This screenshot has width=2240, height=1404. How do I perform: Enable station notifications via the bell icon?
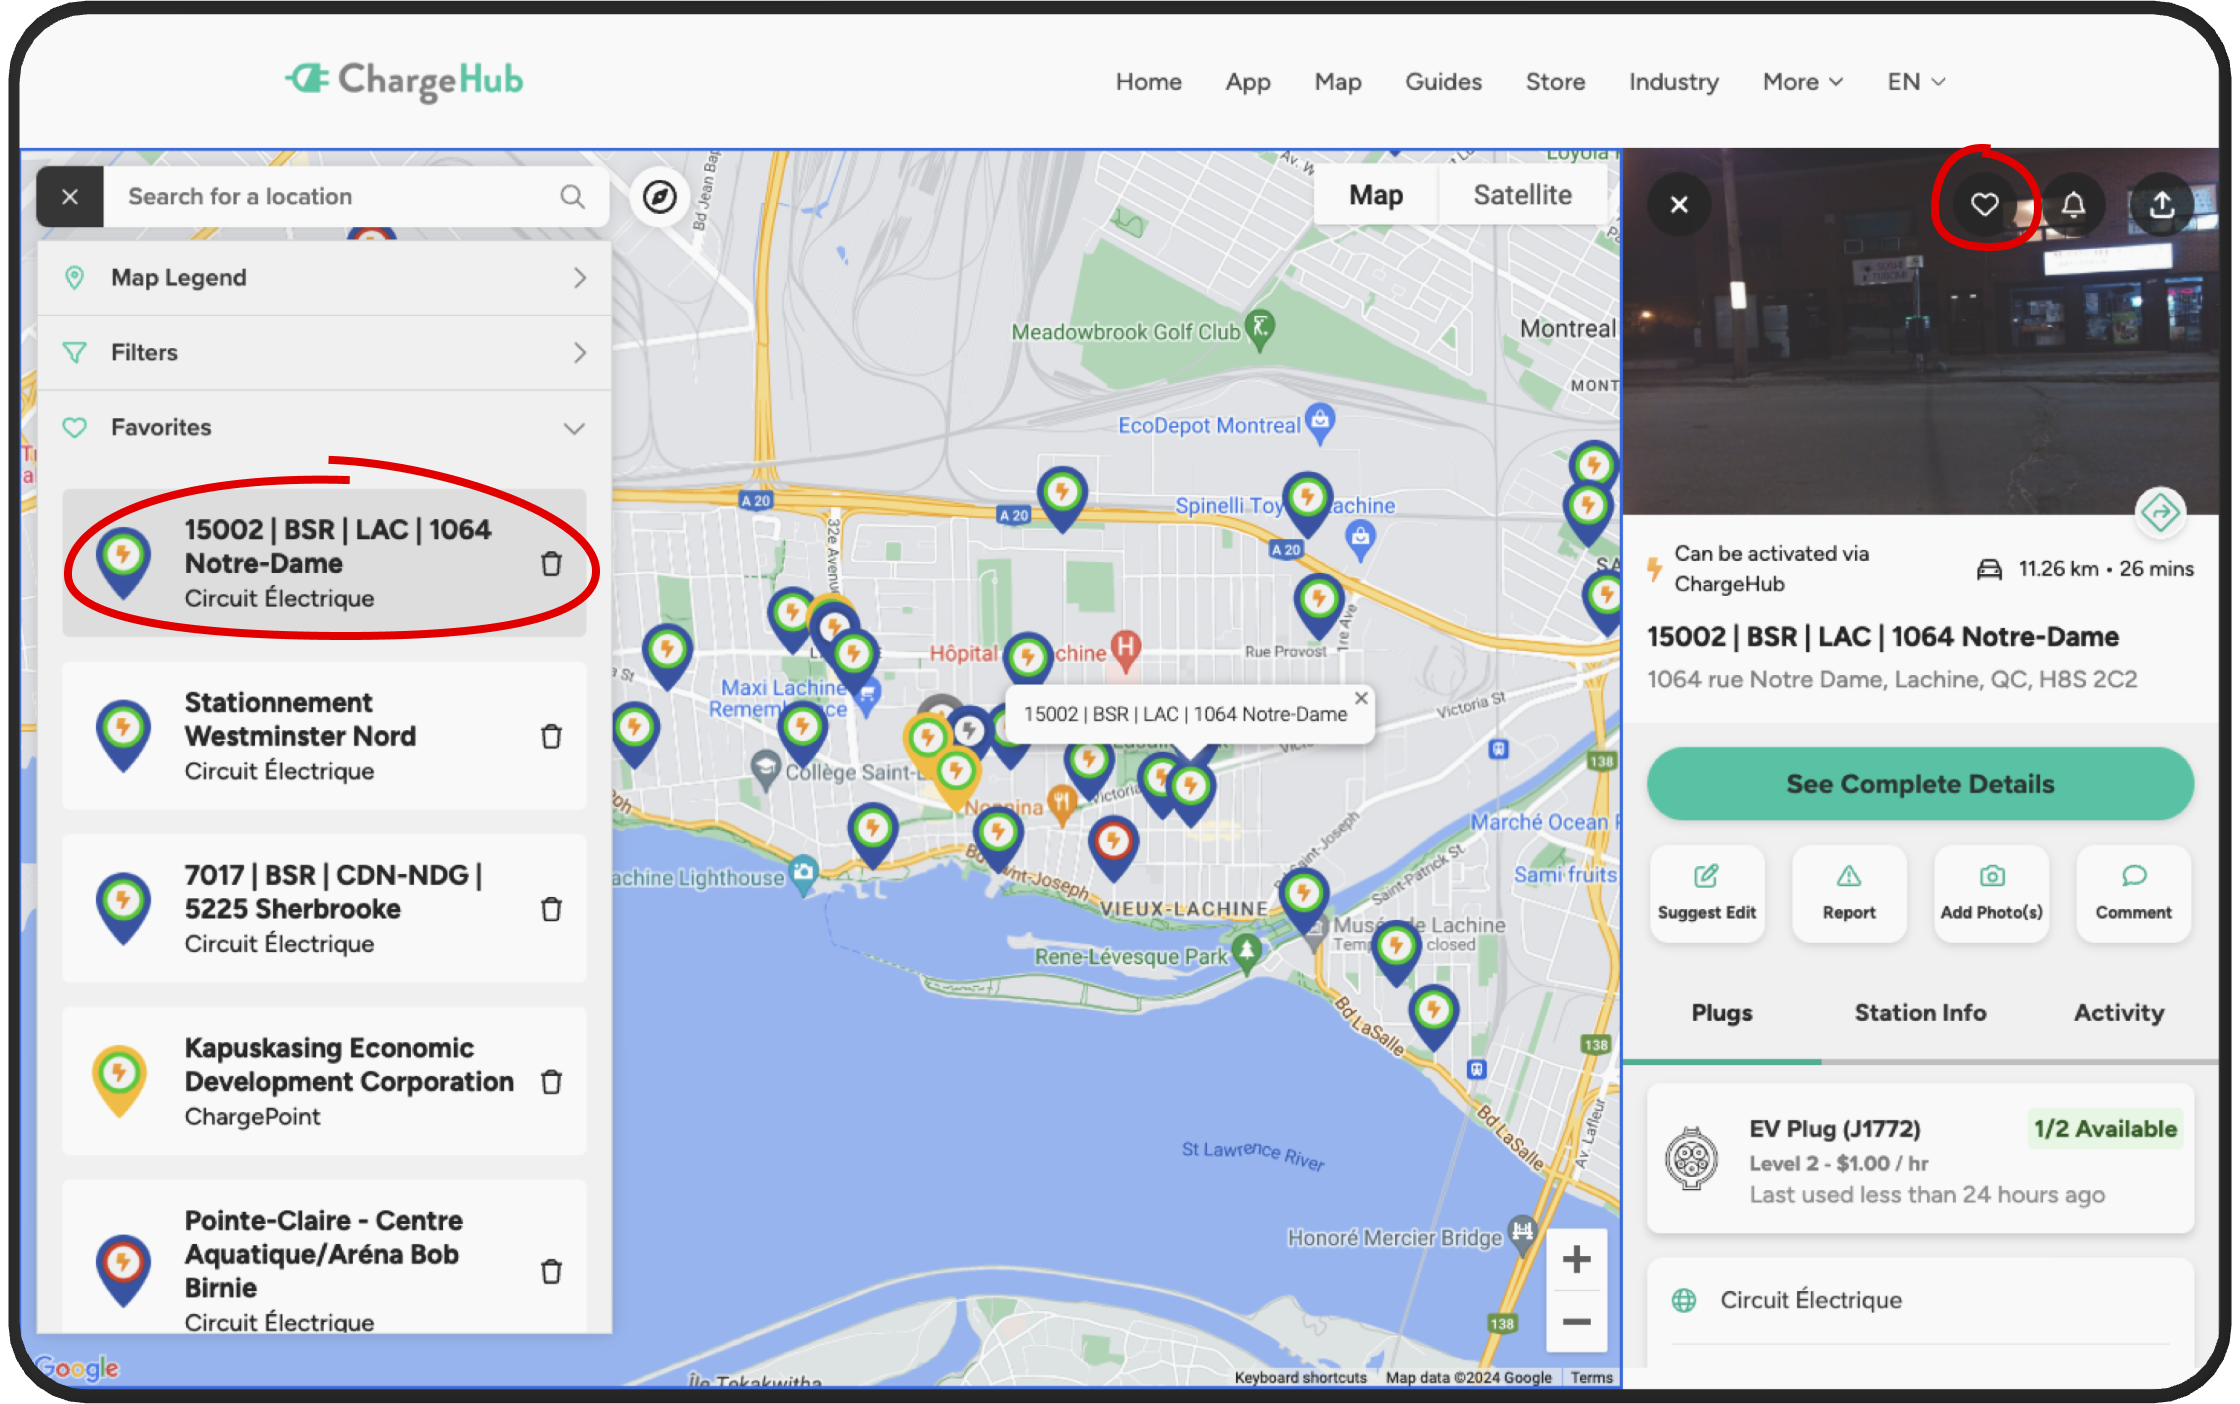pyautogui.click(x=2072, y=205)
